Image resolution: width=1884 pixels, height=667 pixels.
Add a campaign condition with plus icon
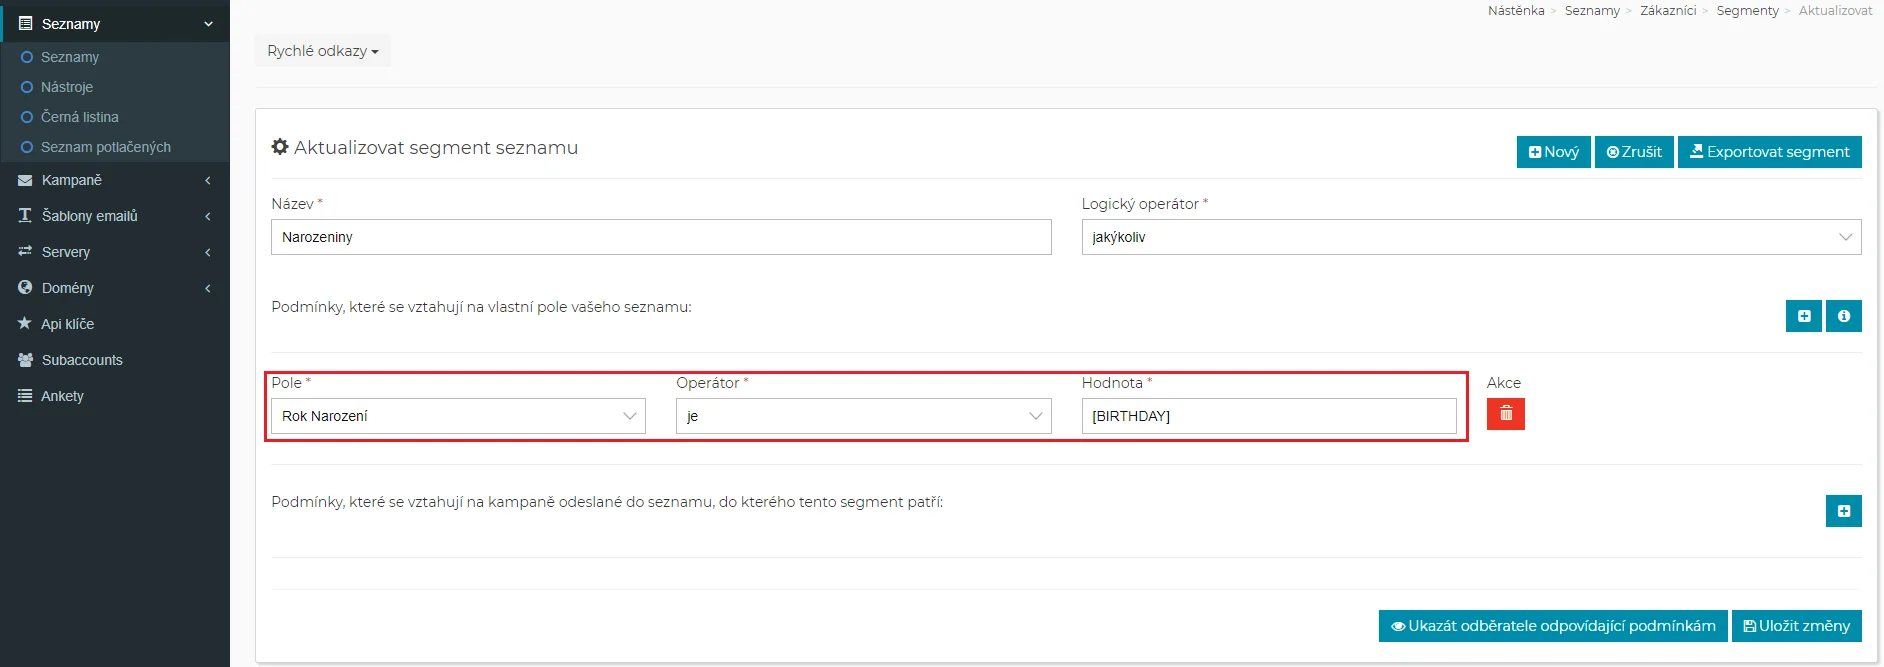(1843, 511)
